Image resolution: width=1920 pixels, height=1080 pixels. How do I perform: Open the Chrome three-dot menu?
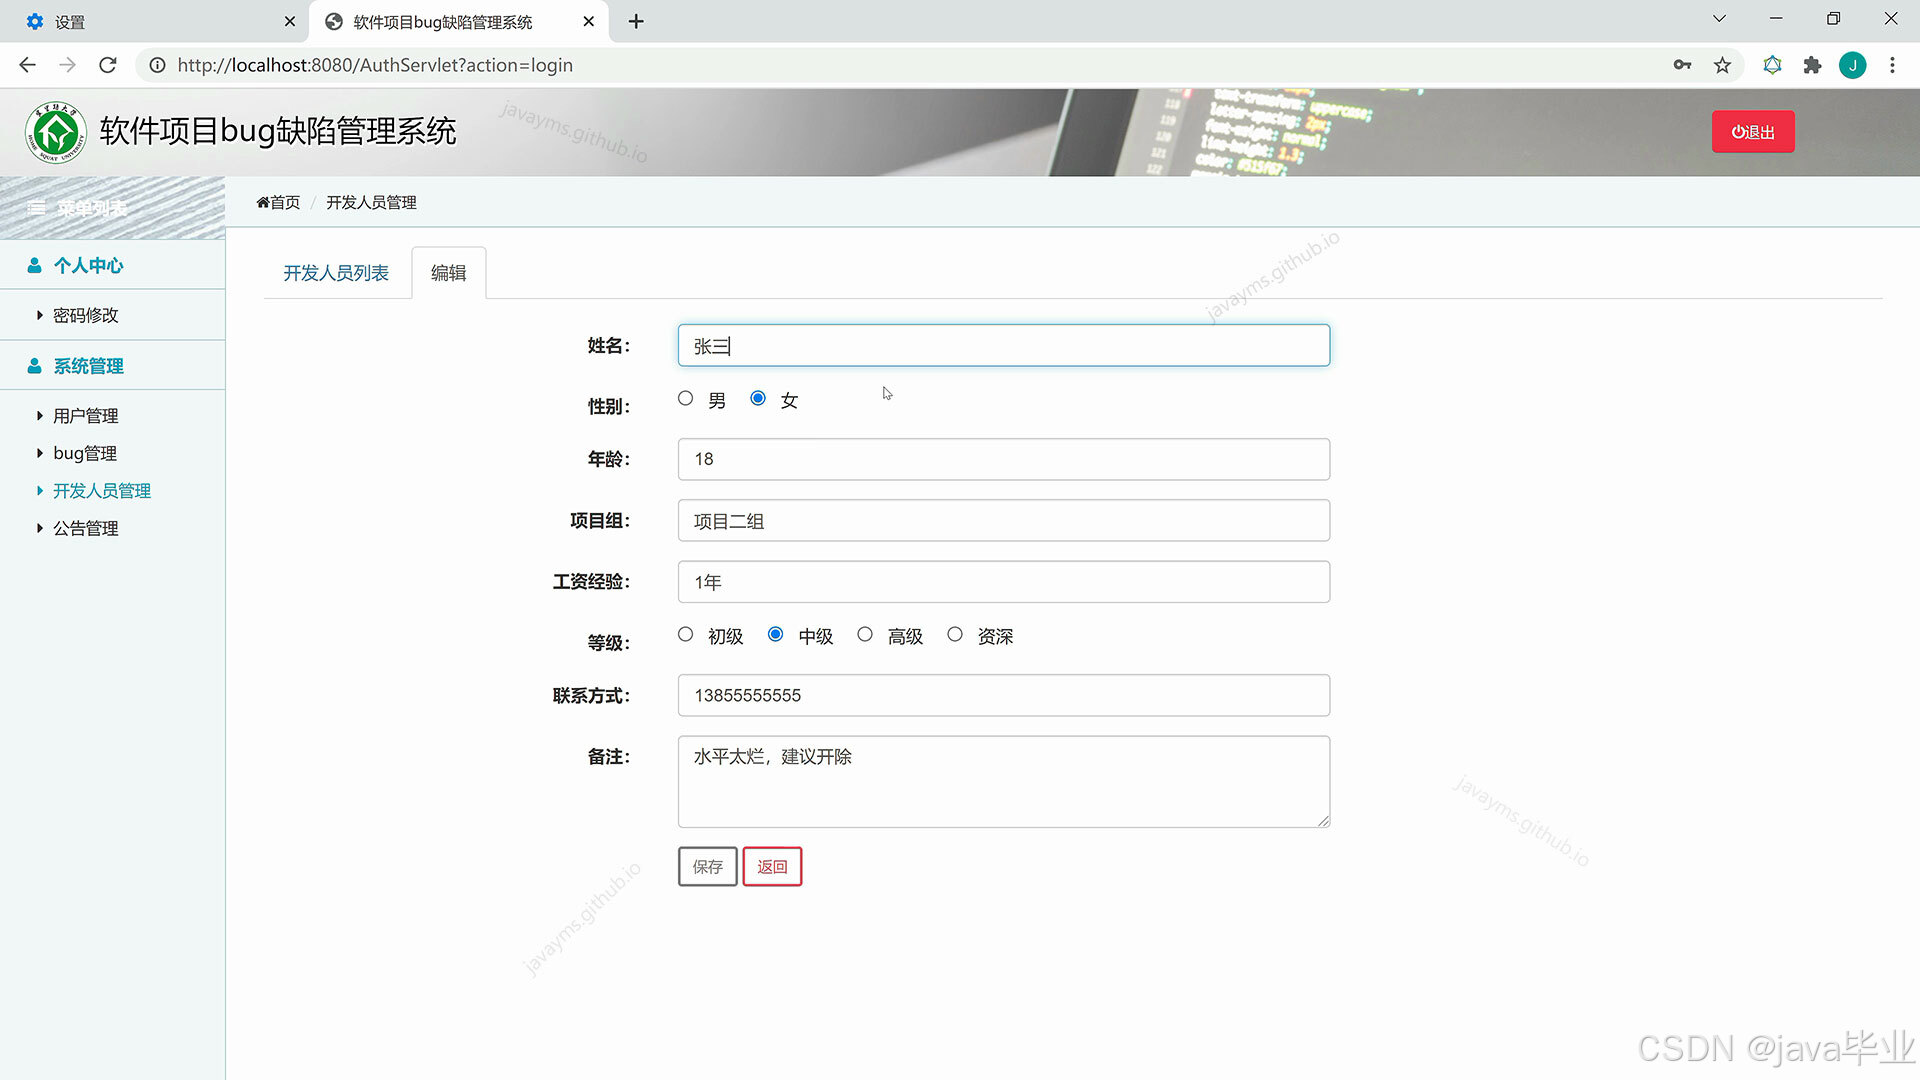pyautogui.click(x=1892, y=65)
